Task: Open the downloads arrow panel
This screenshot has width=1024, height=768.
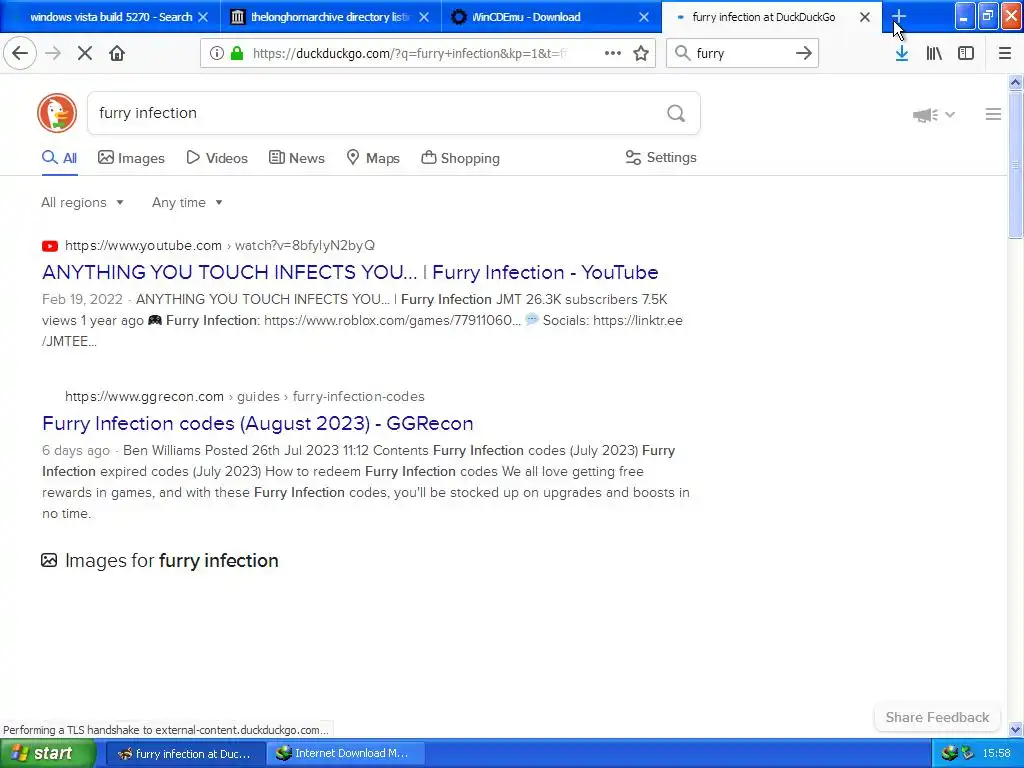Action: coord(901,53)
